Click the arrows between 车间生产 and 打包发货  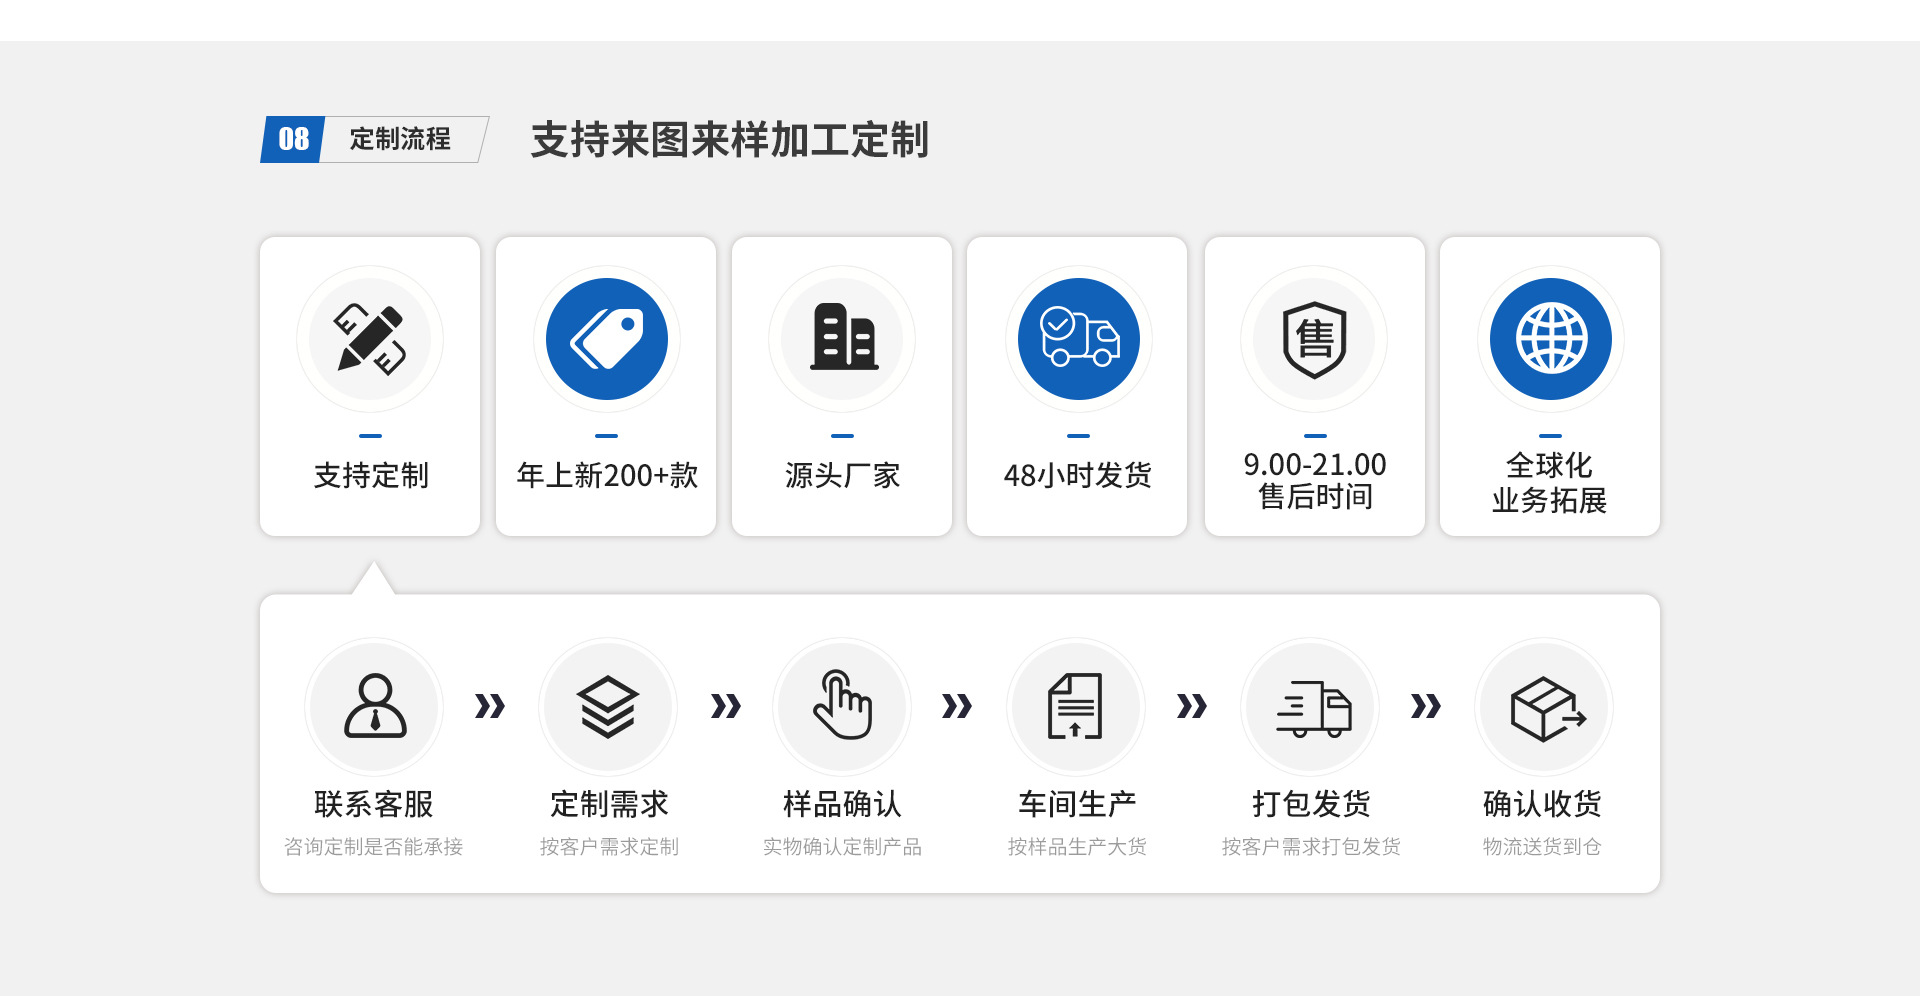click(x=1192, y=706)
